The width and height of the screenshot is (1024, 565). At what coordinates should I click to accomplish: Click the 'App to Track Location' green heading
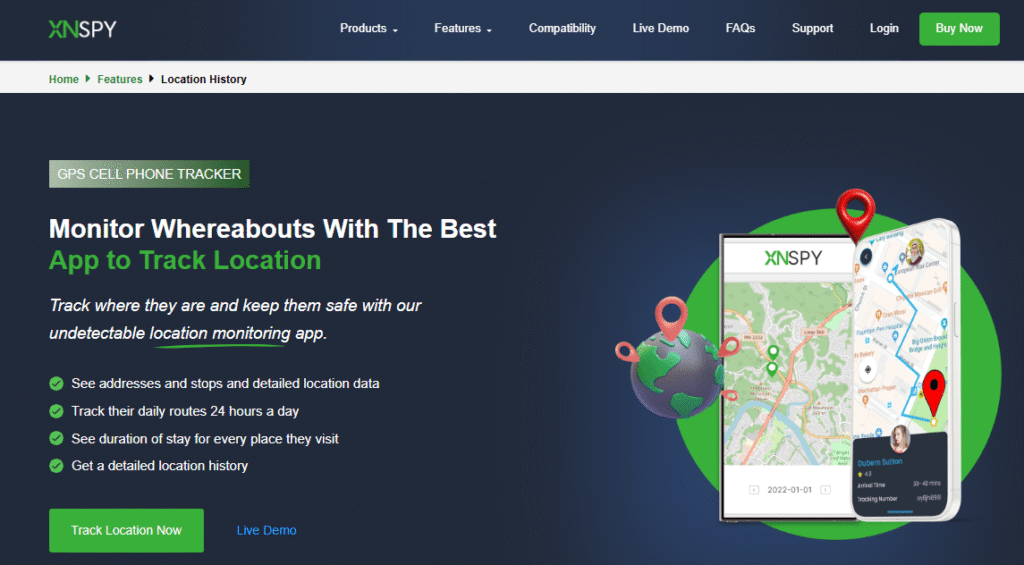(x=185, y=260)
